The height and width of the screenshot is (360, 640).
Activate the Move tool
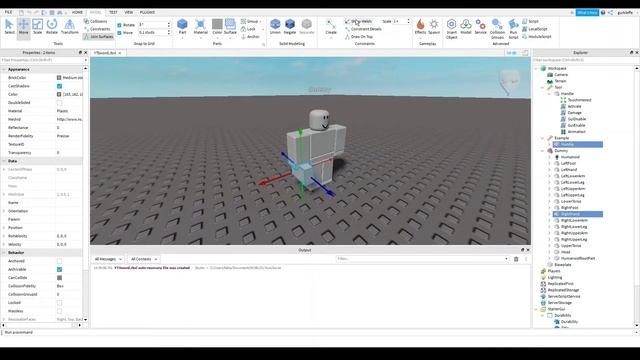pyautogui.click(x=23, y=27)
